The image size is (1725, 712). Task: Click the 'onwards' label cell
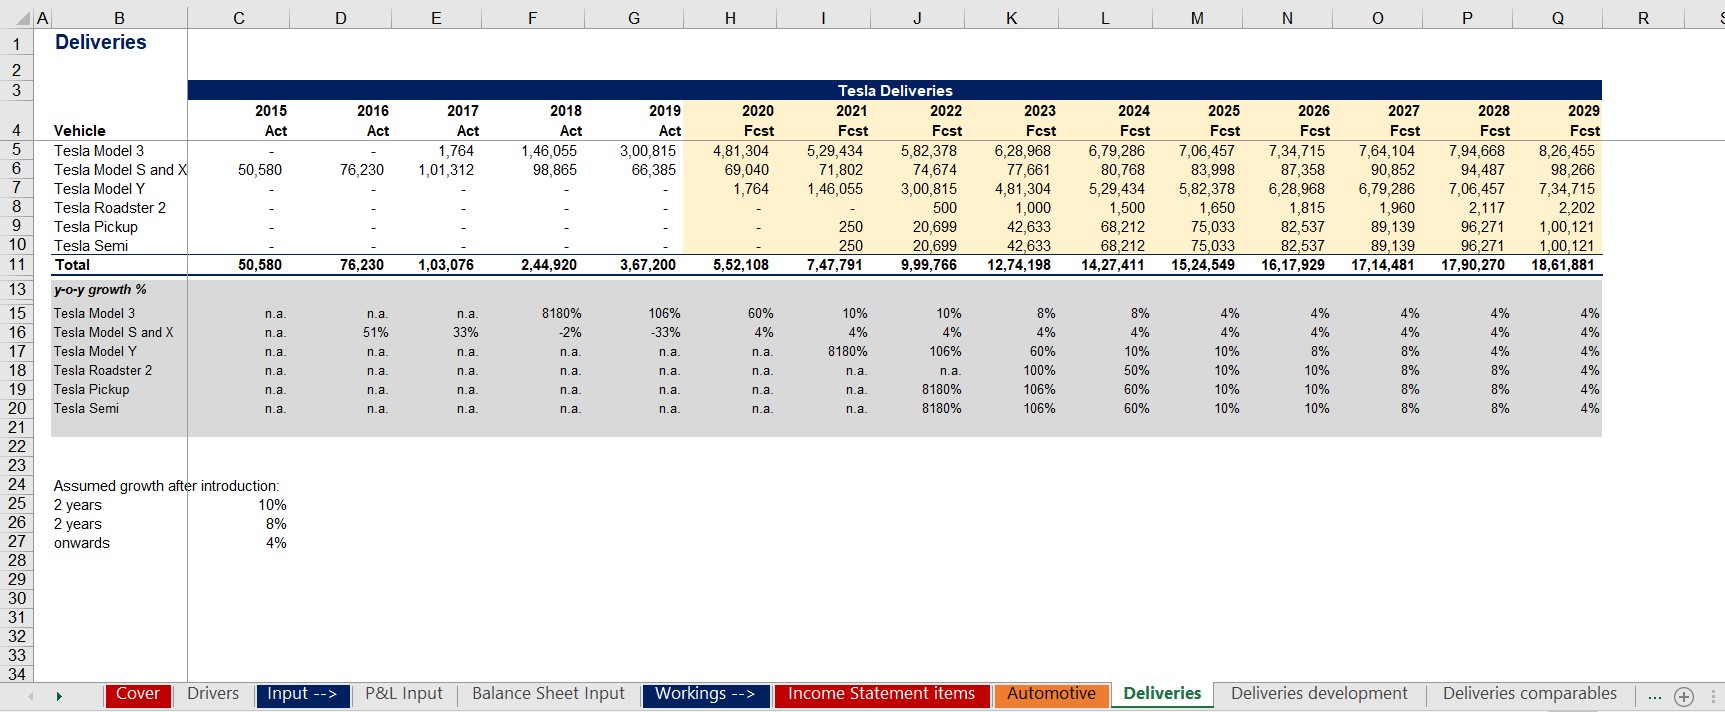[82, 543]
